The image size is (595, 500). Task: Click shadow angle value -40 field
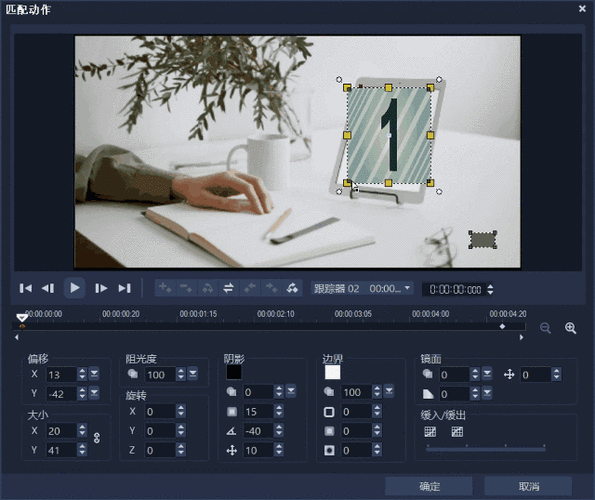click(x=258, y=431)
